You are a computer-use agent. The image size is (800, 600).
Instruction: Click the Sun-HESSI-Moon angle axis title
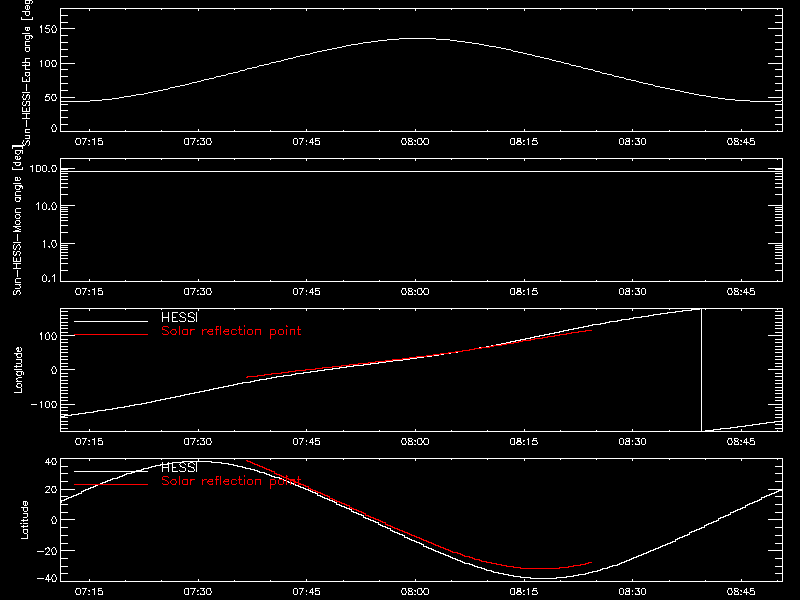click(x=17, y=219)
